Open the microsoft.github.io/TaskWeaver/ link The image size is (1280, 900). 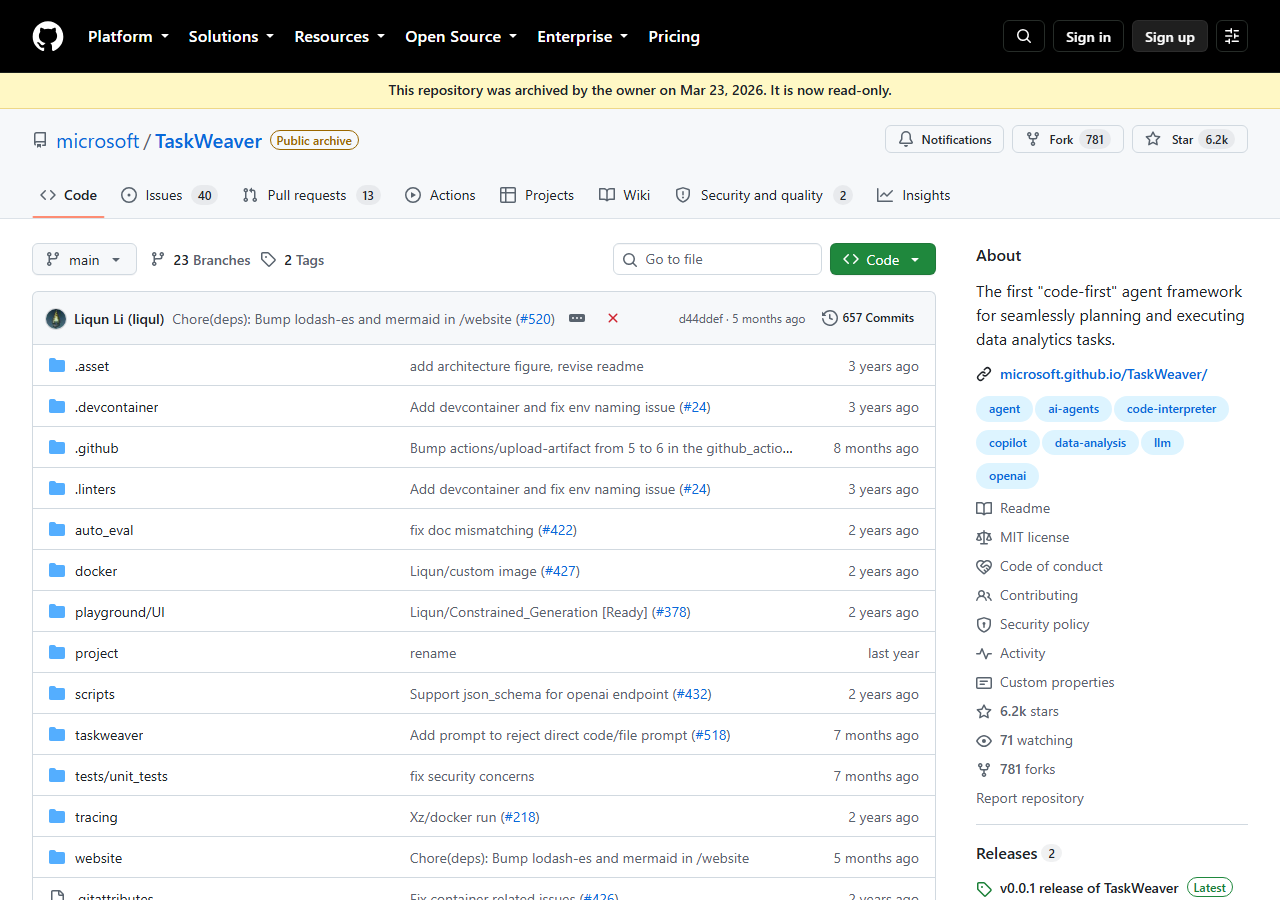1104,374
